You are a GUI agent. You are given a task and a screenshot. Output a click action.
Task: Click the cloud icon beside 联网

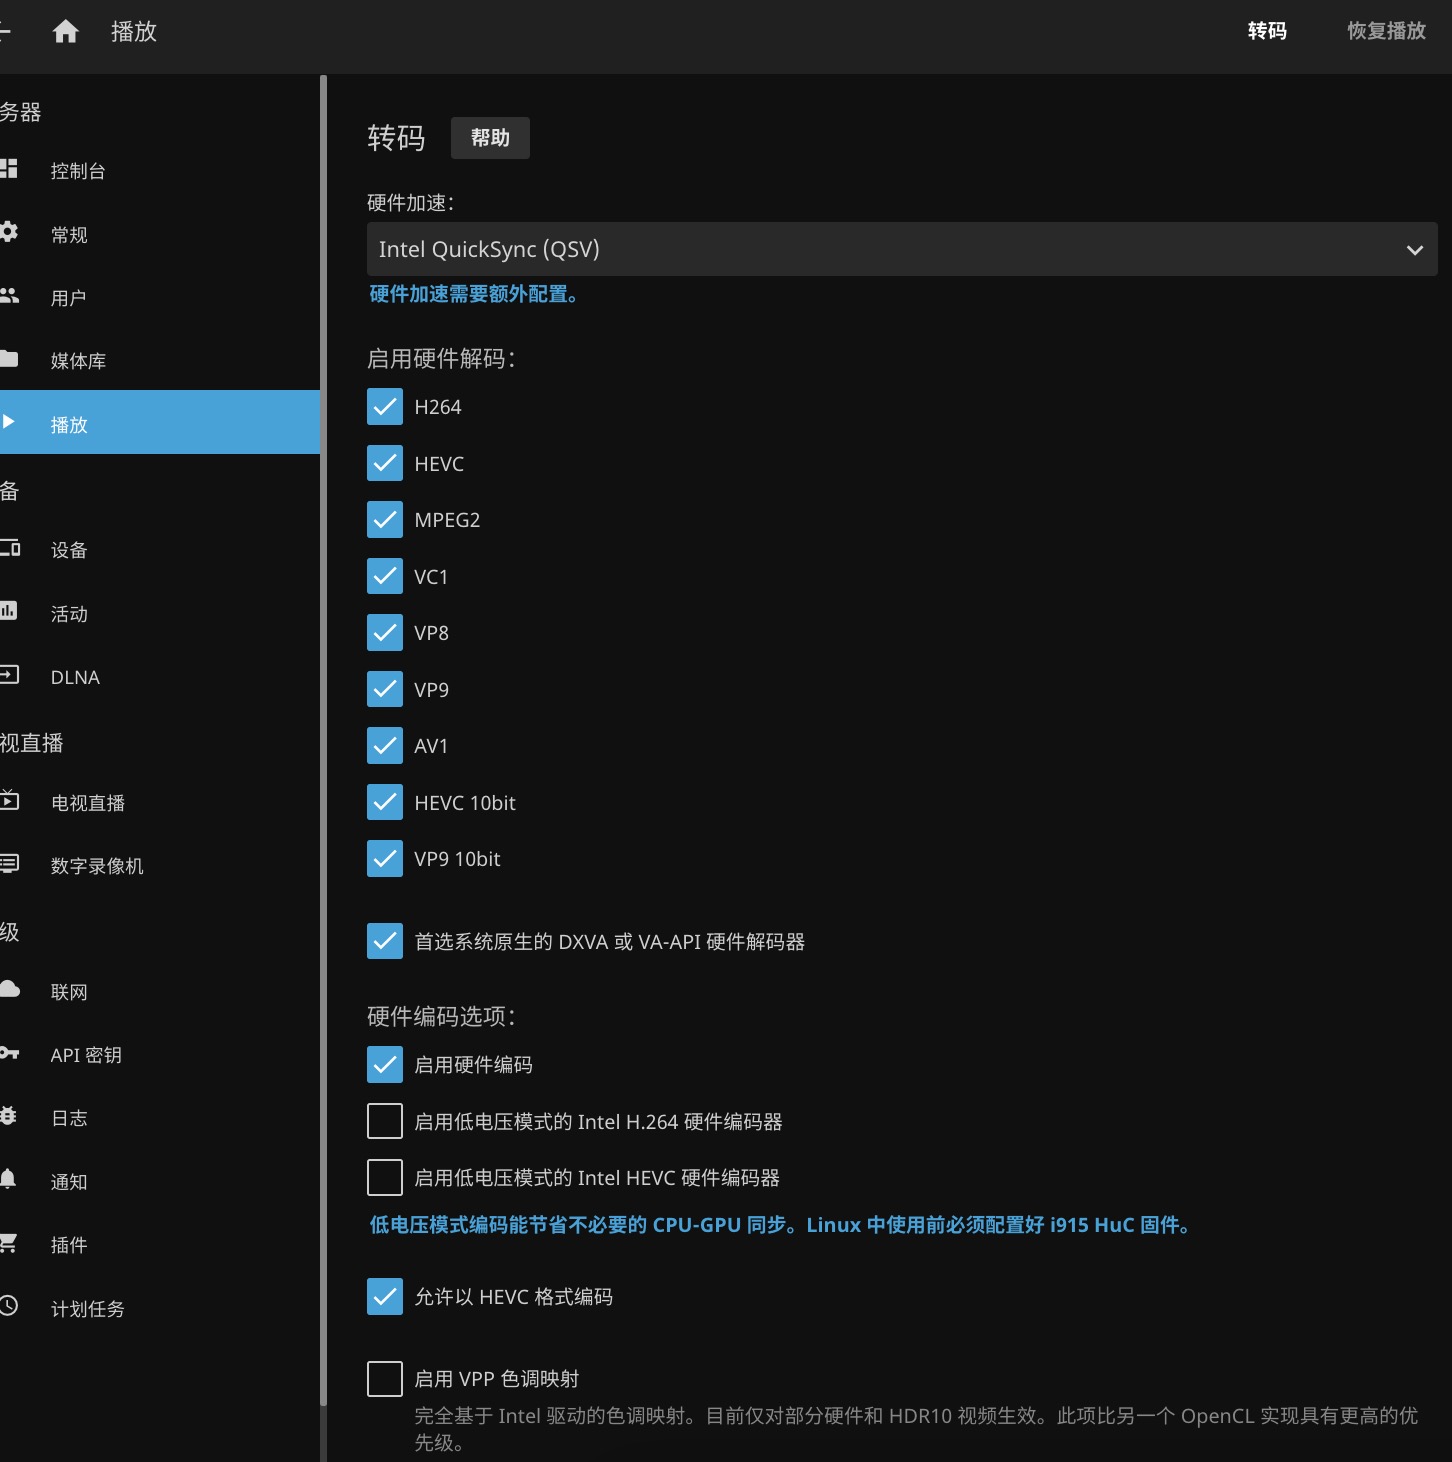9,989
